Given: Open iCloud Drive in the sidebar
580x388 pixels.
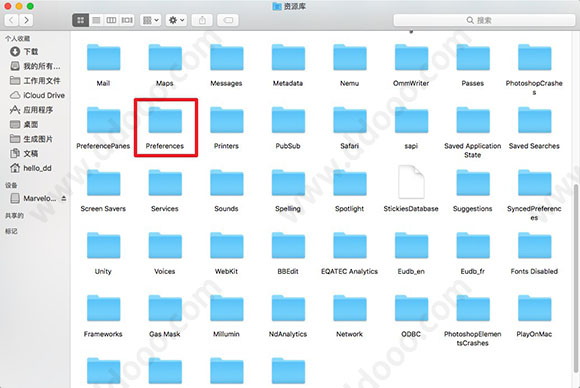Looking at the screenshot, I should 37,95.
